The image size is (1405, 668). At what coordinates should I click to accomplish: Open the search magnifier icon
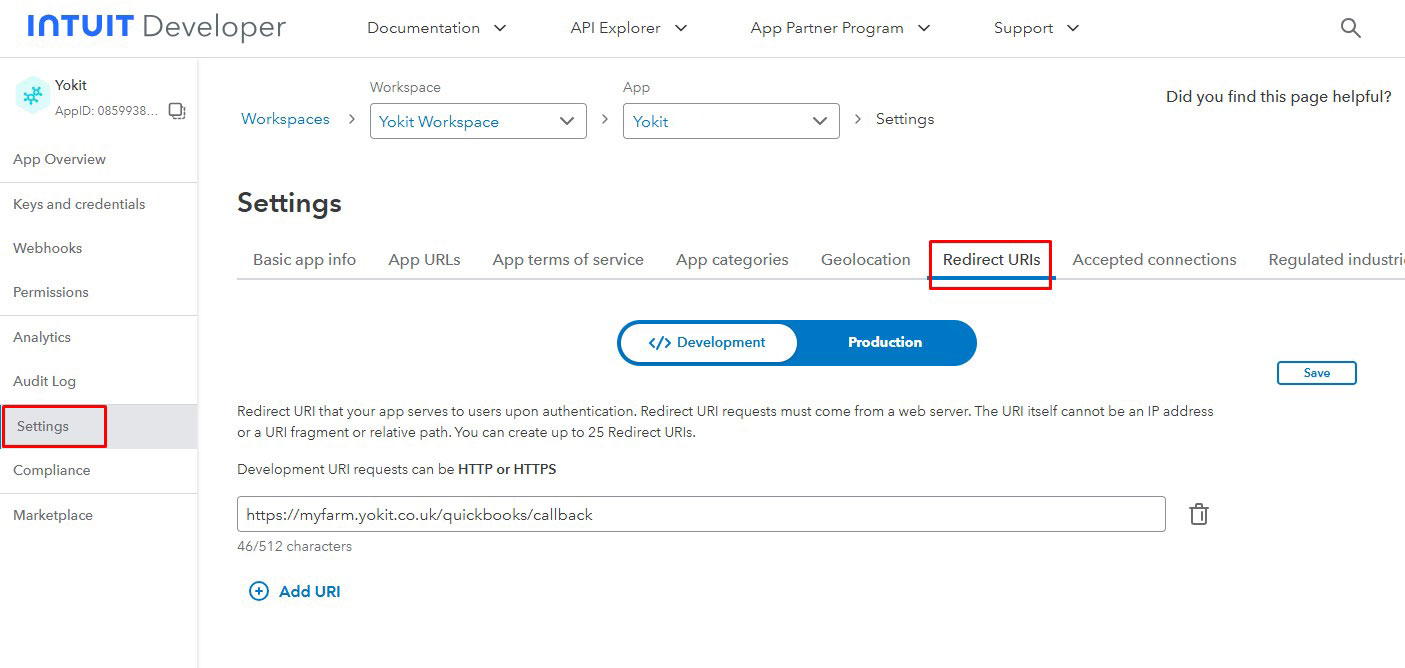coord(1350,28)
